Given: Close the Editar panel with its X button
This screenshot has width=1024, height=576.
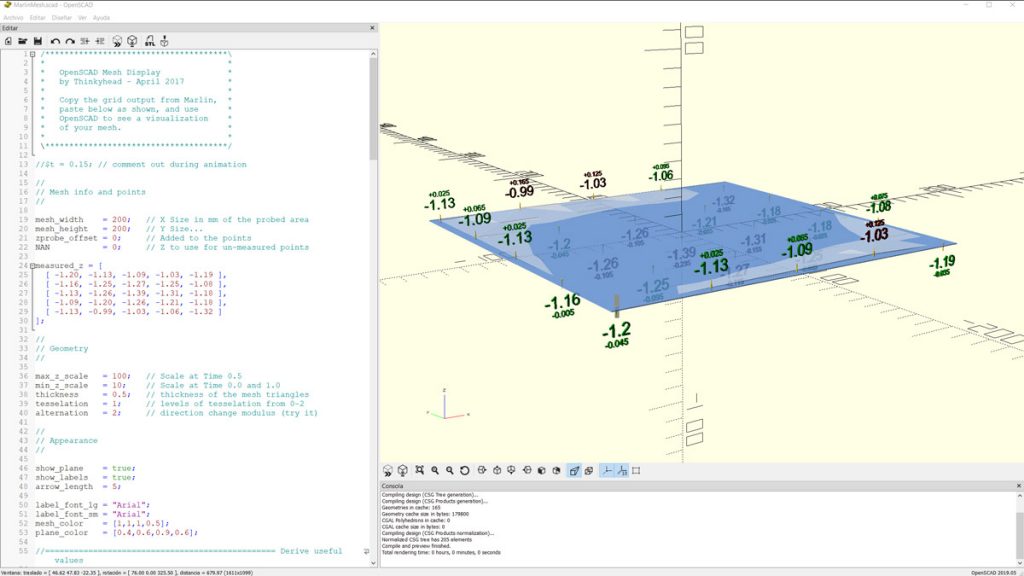Looking at the screenshot, I should tap(373, 28).
